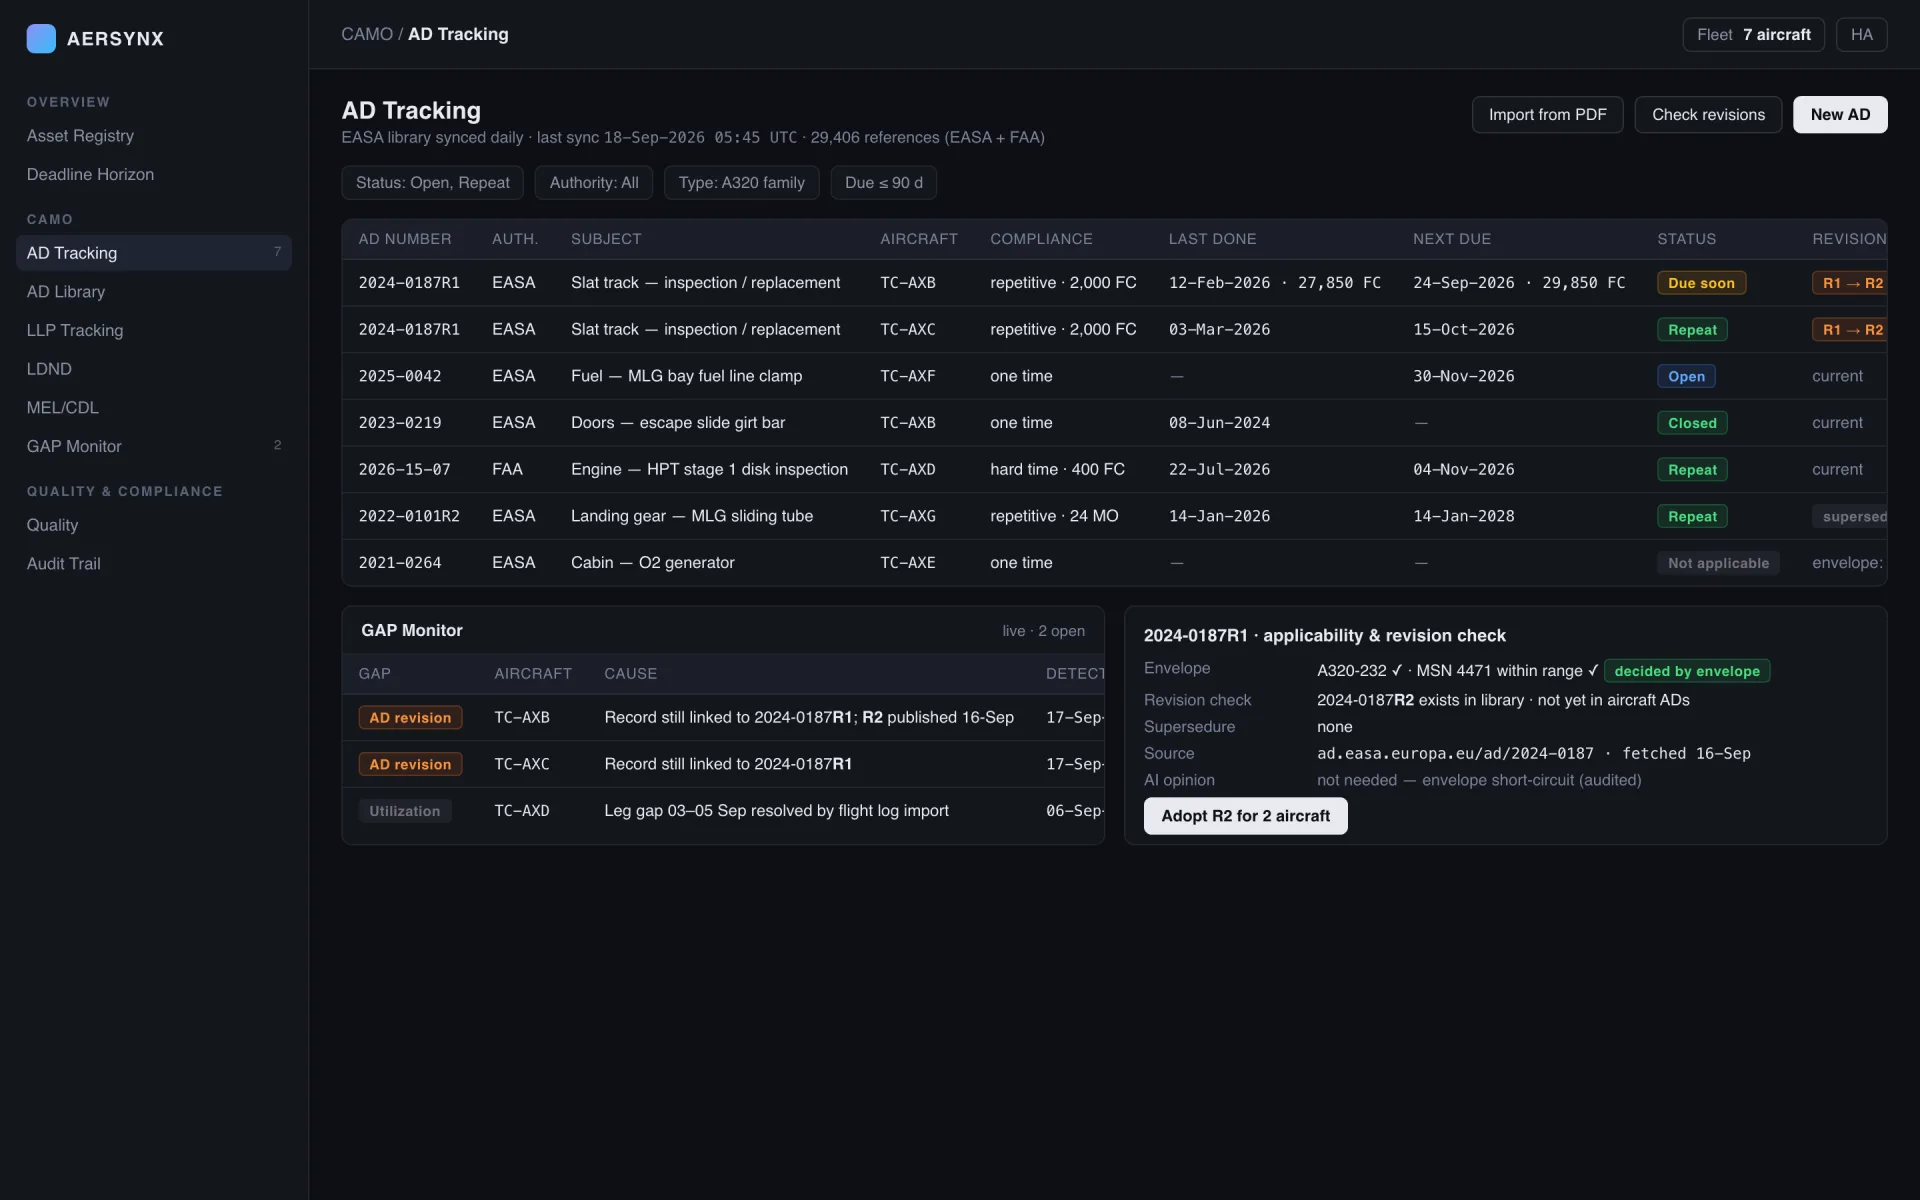This screenshot has width=1920, height=1200.
Task: Click Adopt R2 for 2 aircraft
Action: click(x=1245, y=816)
